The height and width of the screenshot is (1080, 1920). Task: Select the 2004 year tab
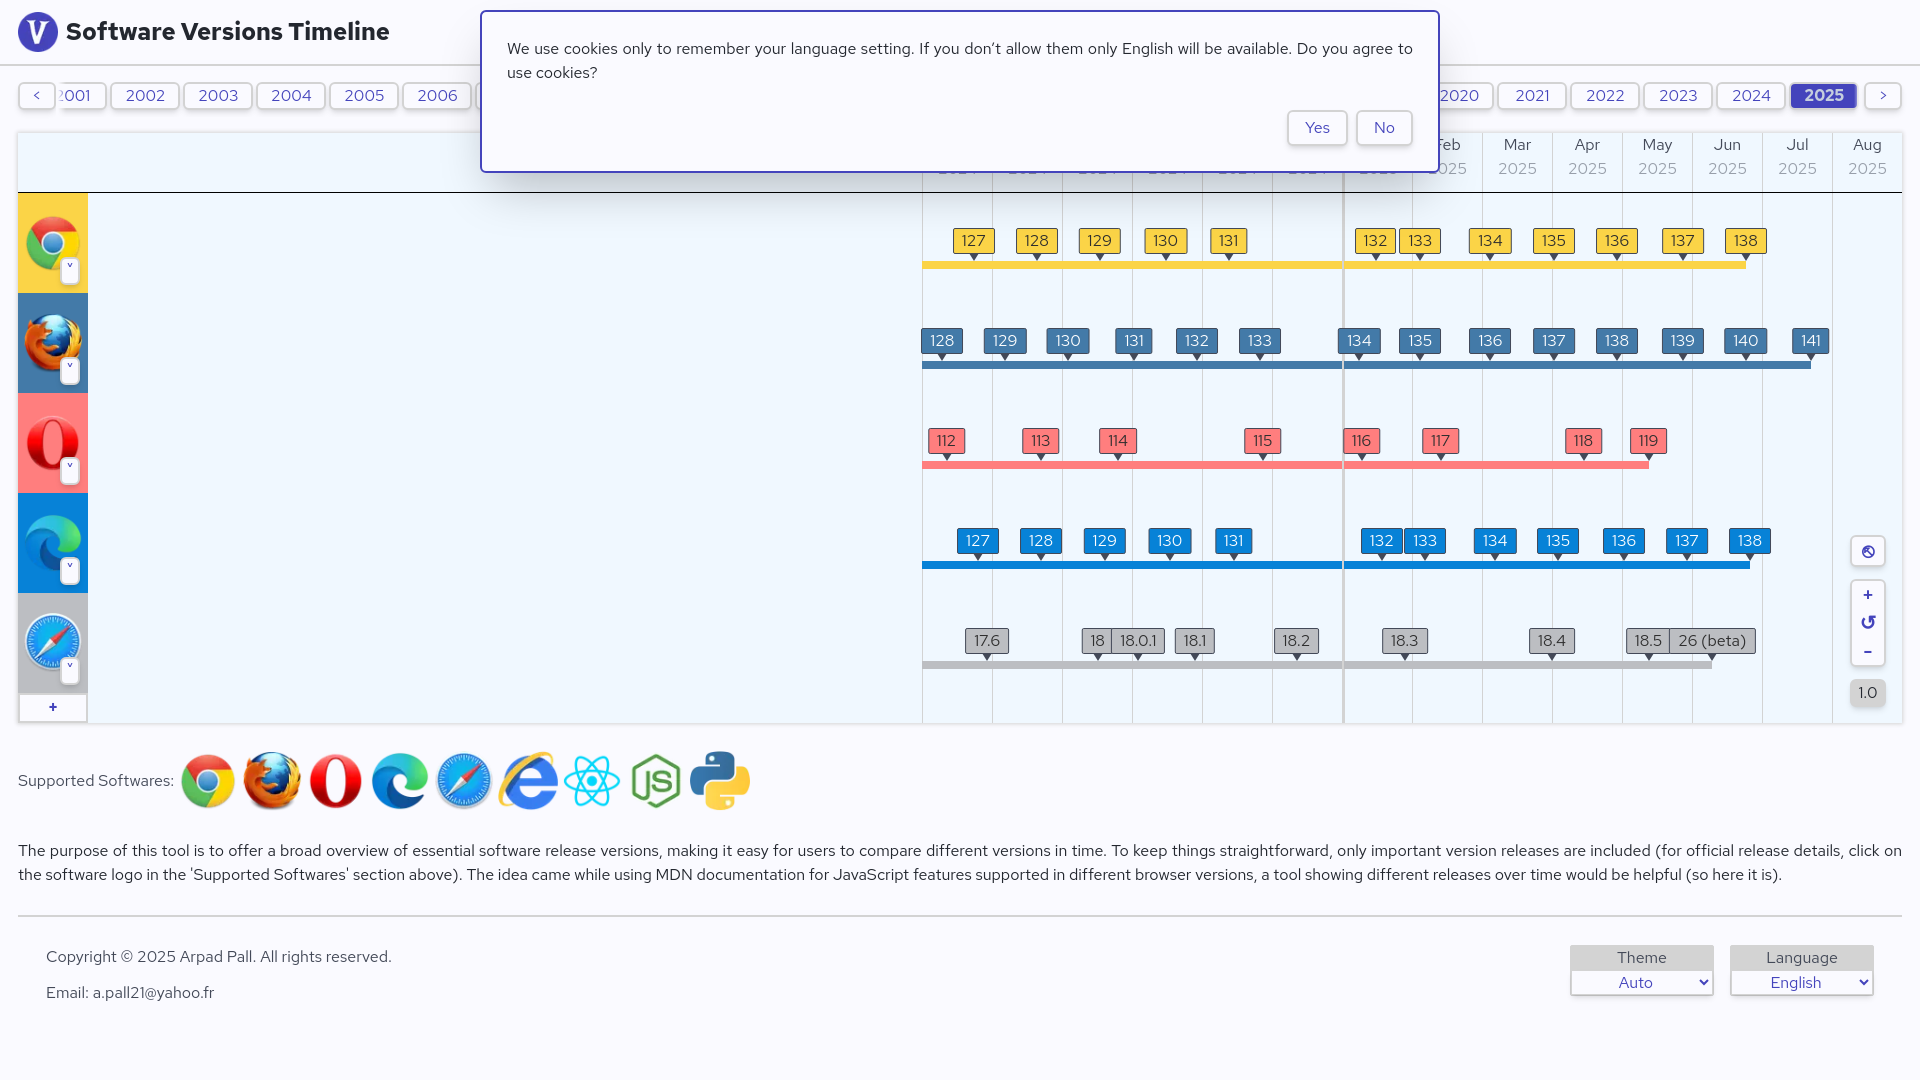(291, 96)
